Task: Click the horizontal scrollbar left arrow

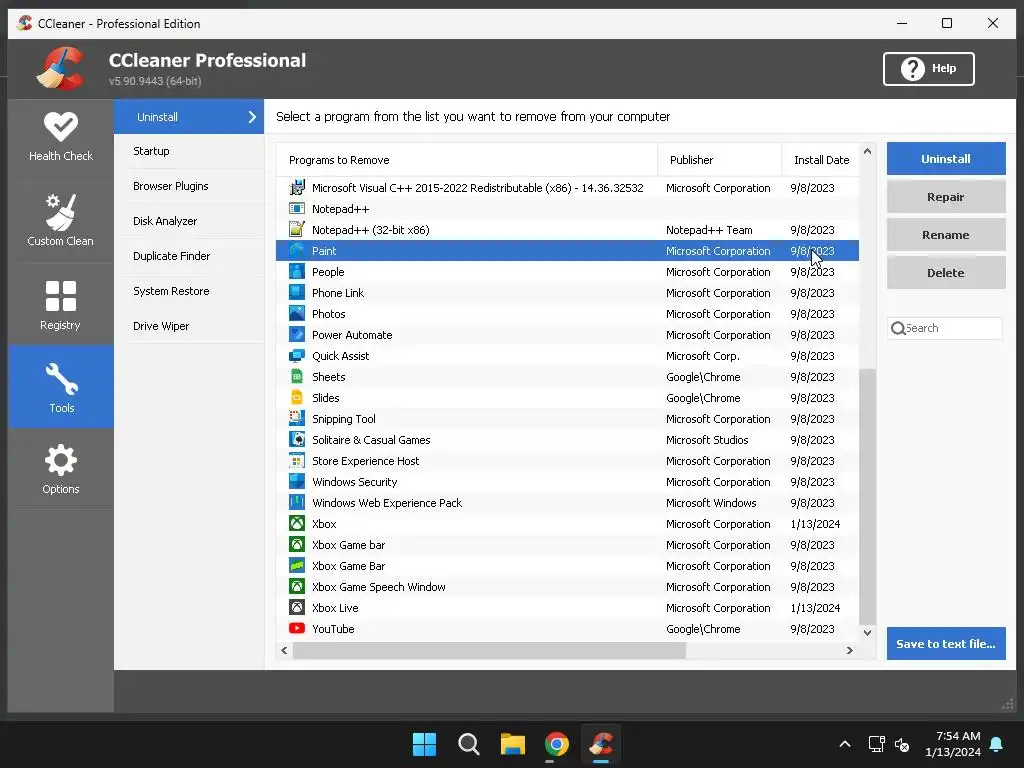Action: tap(284, 650)
